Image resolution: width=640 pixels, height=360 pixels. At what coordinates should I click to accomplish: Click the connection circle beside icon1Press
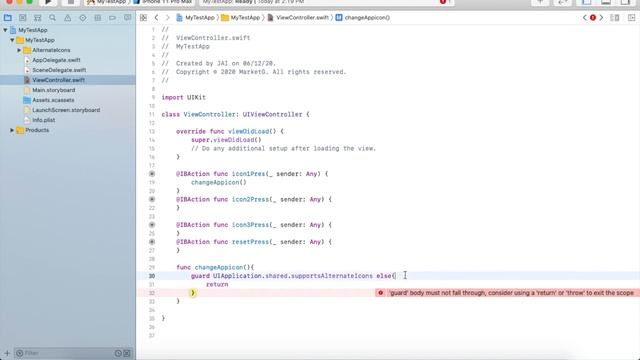152,174
